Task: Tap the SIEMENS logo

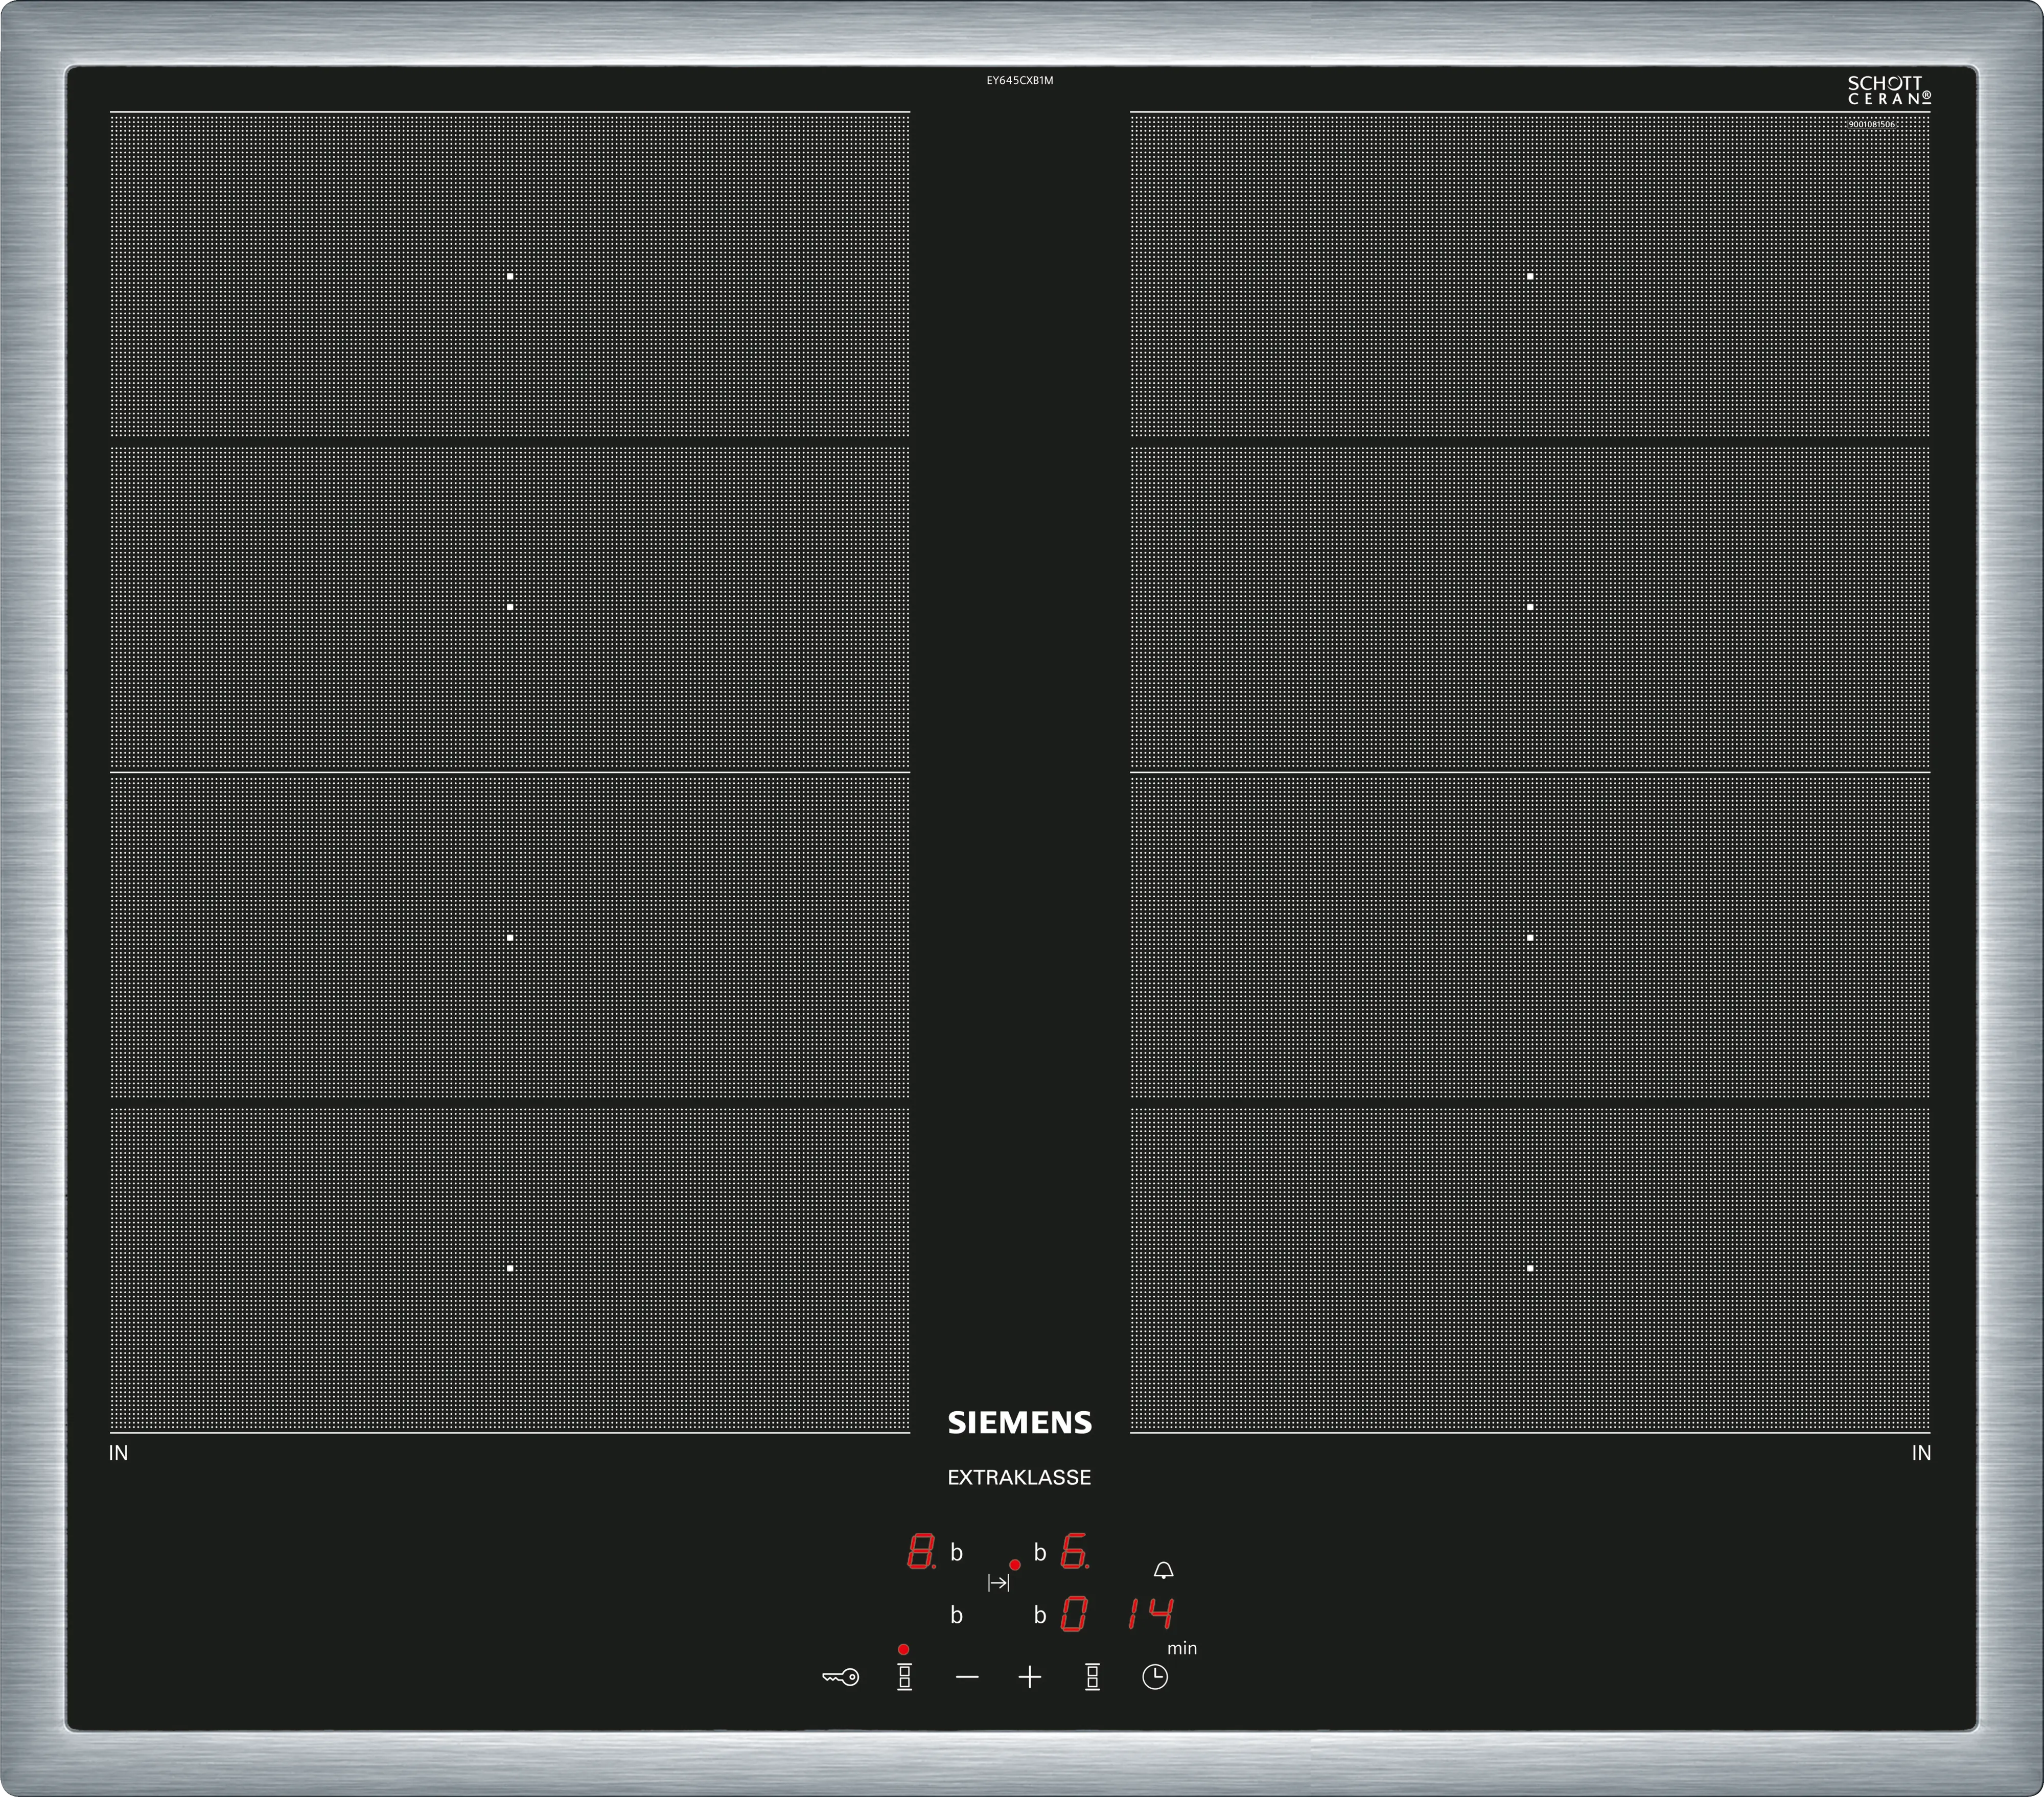Action: (x=1019, y=1423)
